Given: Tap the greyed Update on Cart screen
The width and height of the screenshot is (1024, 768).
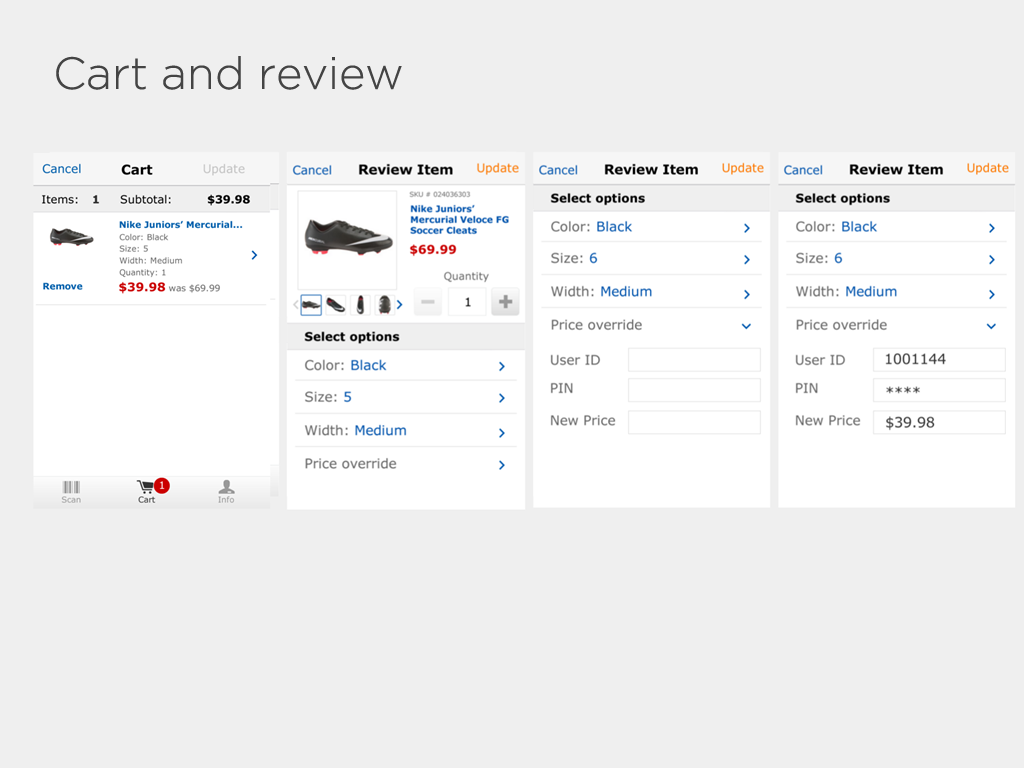Looking at the screenshot, I should pos(223,169).
